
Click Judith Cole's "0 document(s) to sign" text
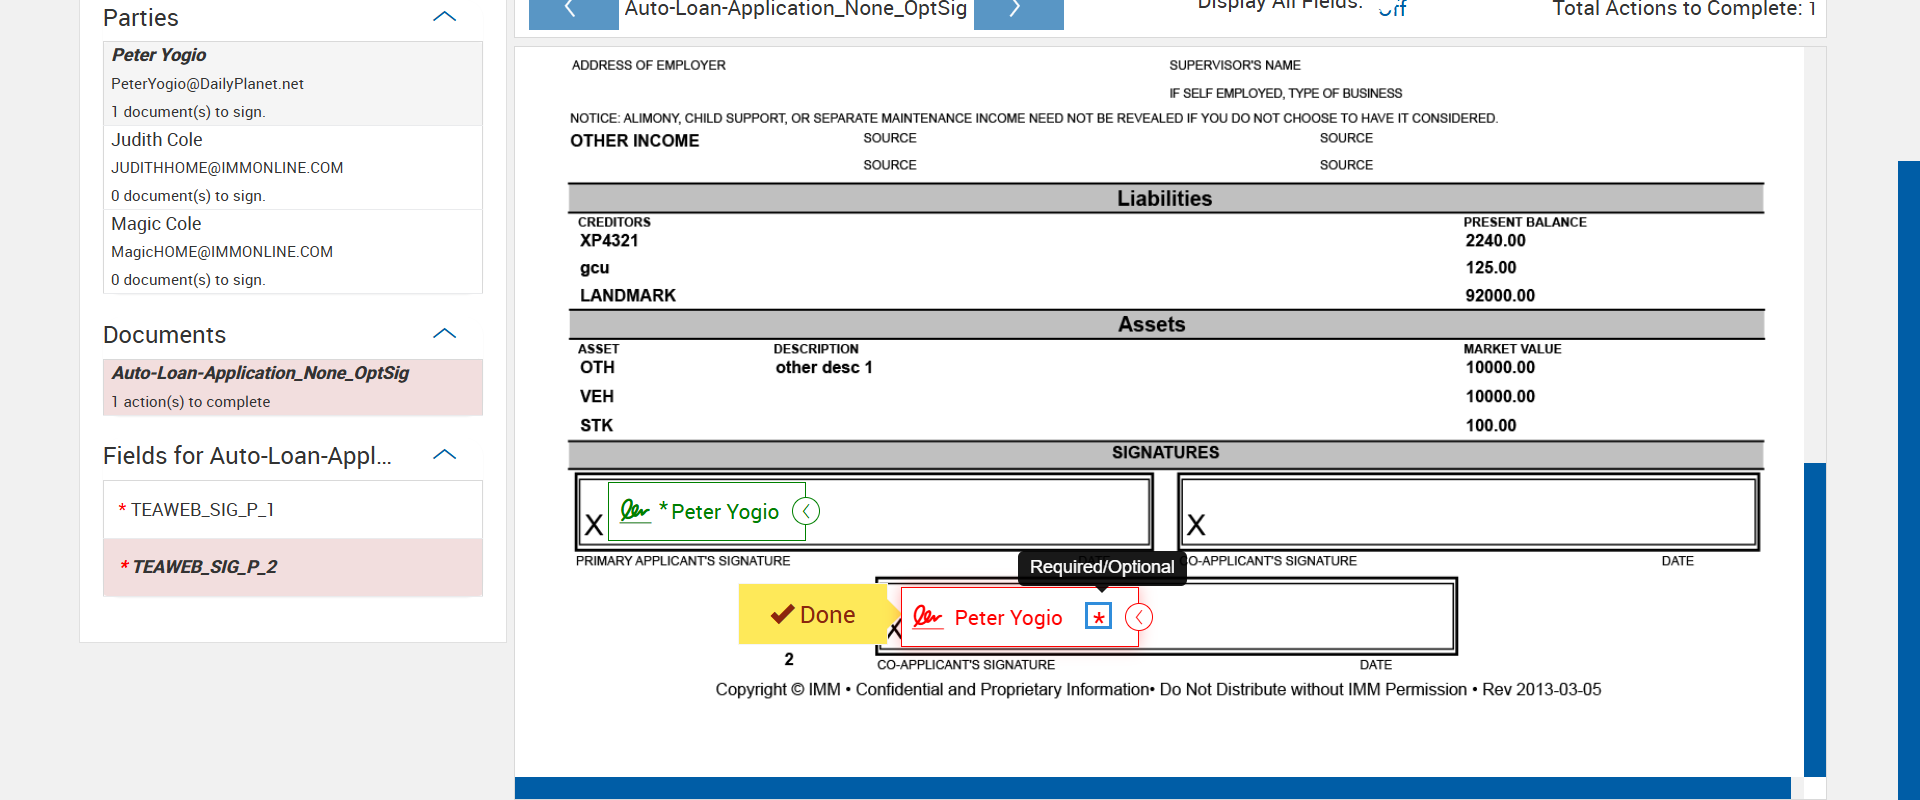(x=188, y=196)
